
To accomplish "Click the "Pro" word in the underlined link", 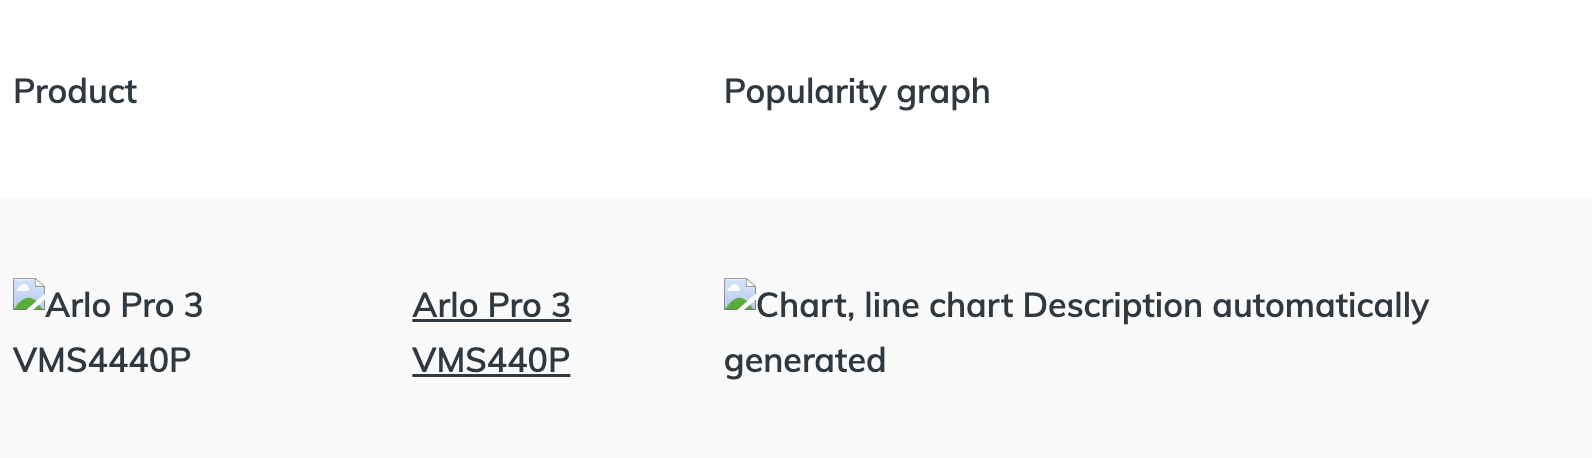I will 514,306.
